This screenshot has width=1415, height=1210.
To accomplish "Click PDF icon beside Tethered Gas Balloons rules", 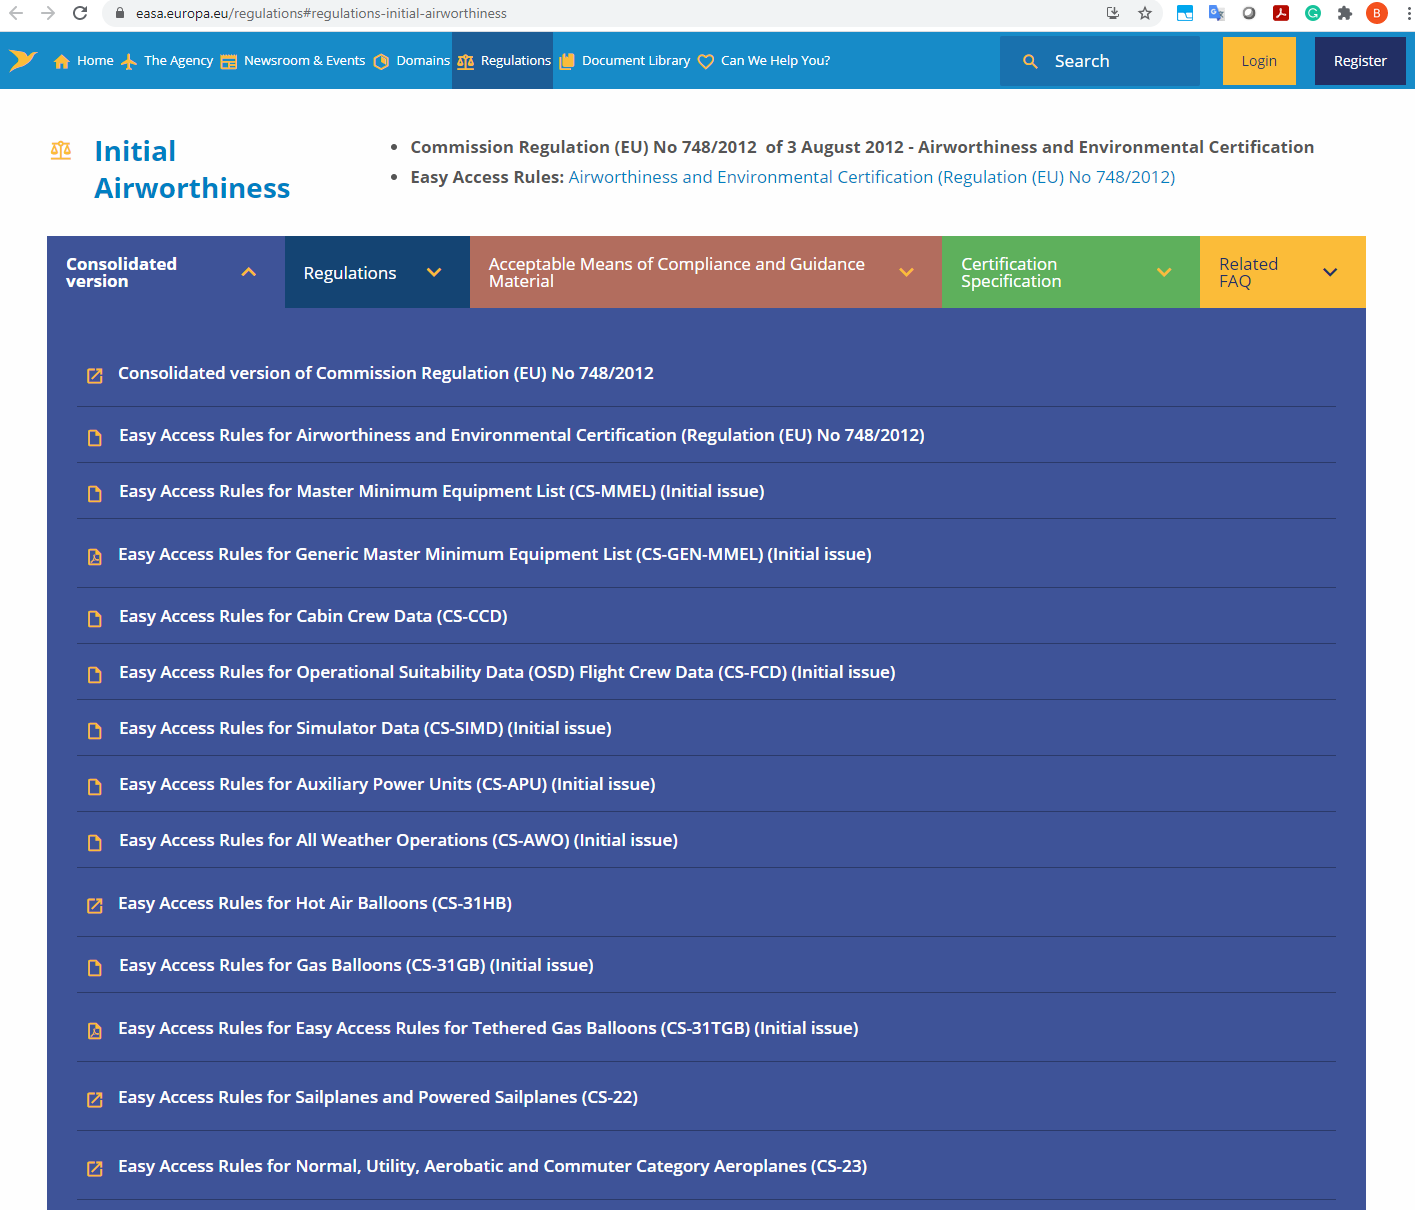I will tap(95, 1031).
